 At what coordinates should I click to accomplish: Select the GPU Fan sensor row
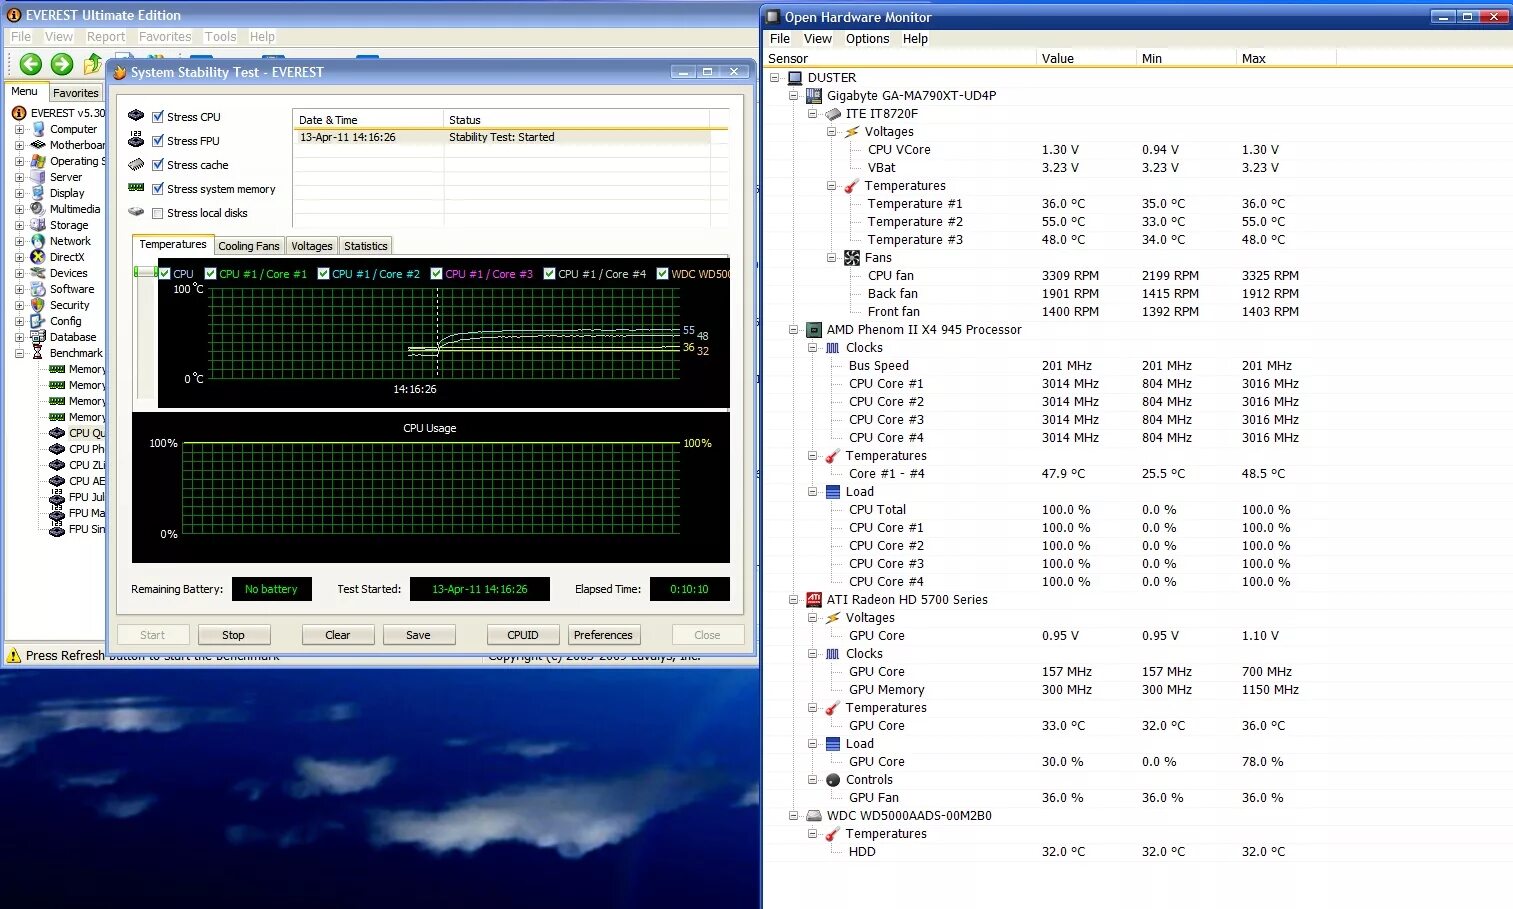(x=1138, y=797)
